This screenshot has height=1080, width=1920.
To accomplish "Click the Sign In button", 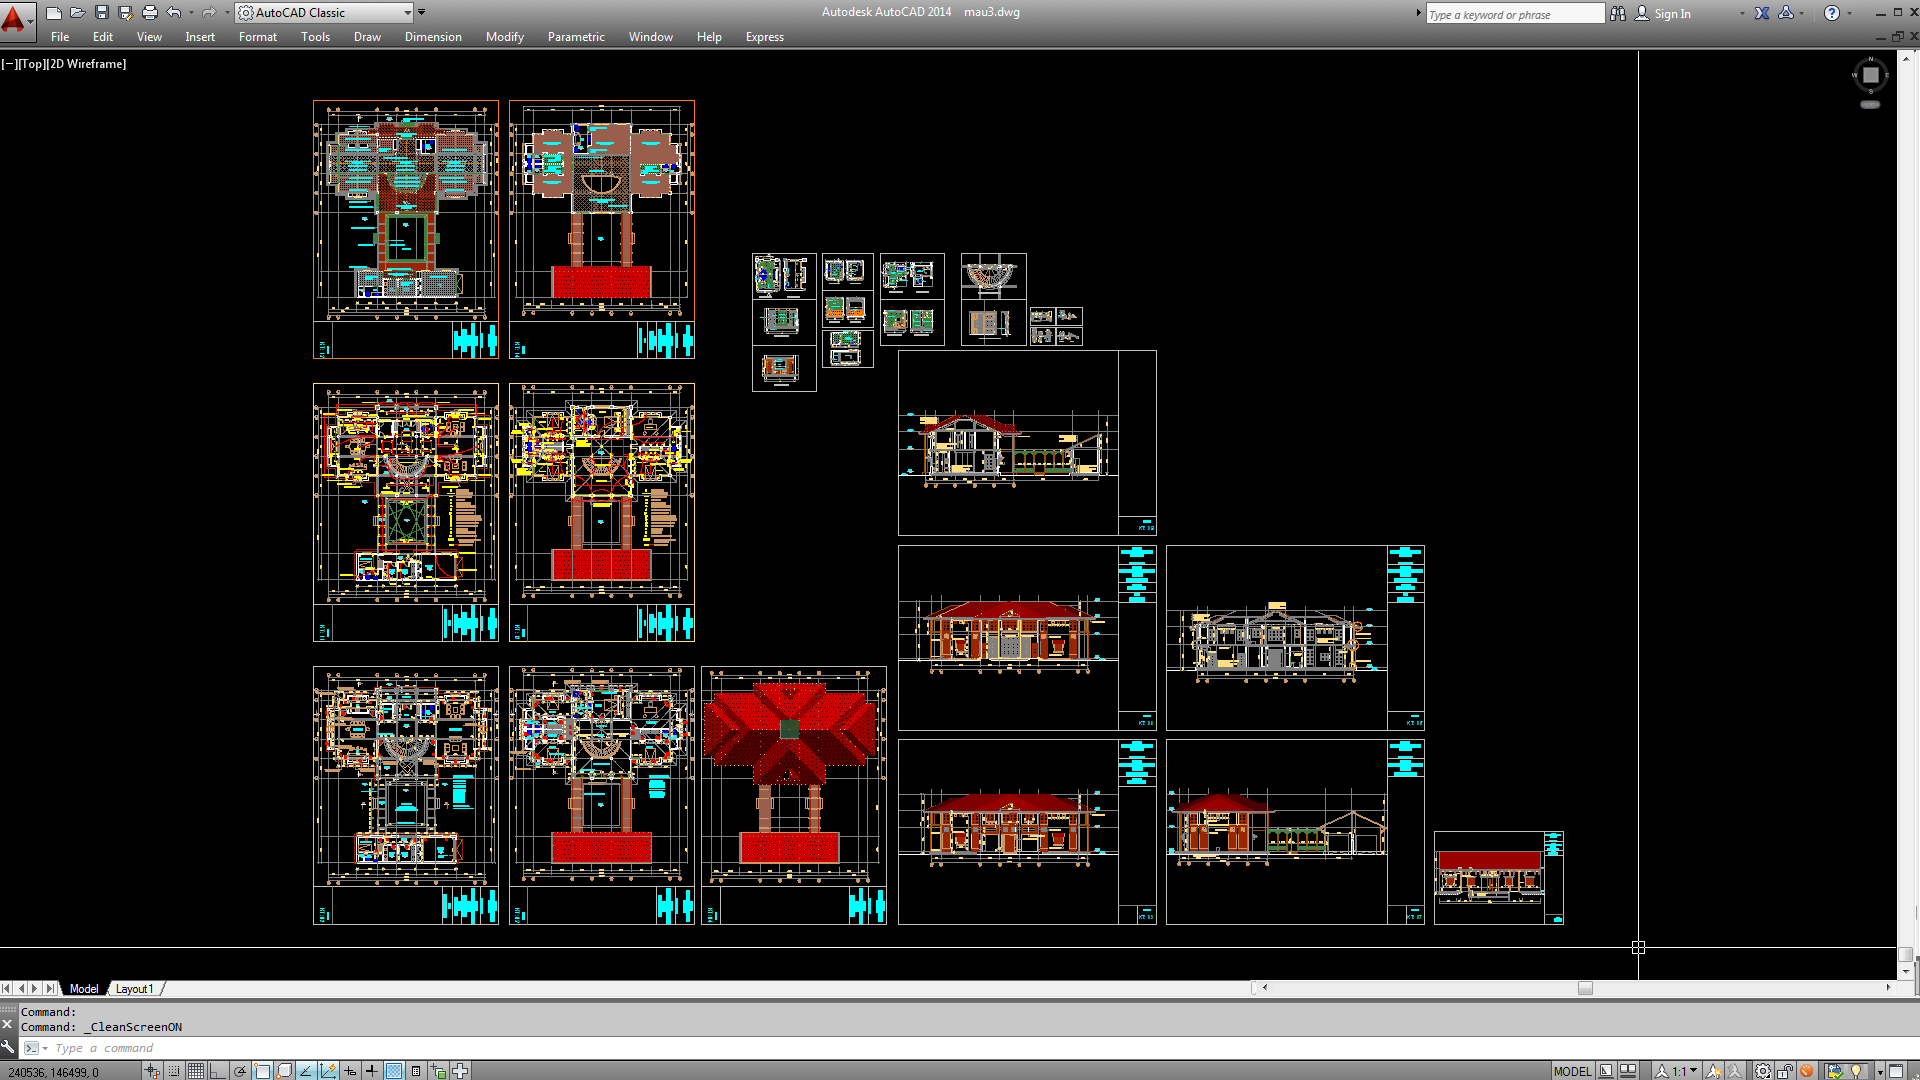I will coord(1671,14).
